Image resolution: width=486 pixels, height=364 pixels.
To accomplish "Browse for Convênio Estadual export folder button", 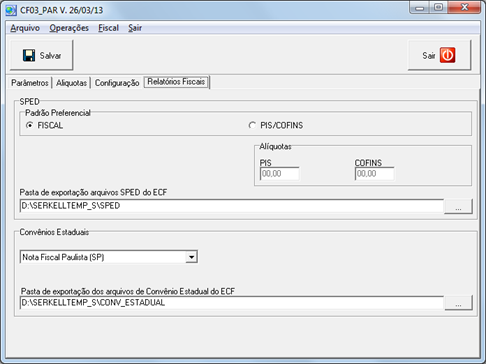I will click(458, 303).
